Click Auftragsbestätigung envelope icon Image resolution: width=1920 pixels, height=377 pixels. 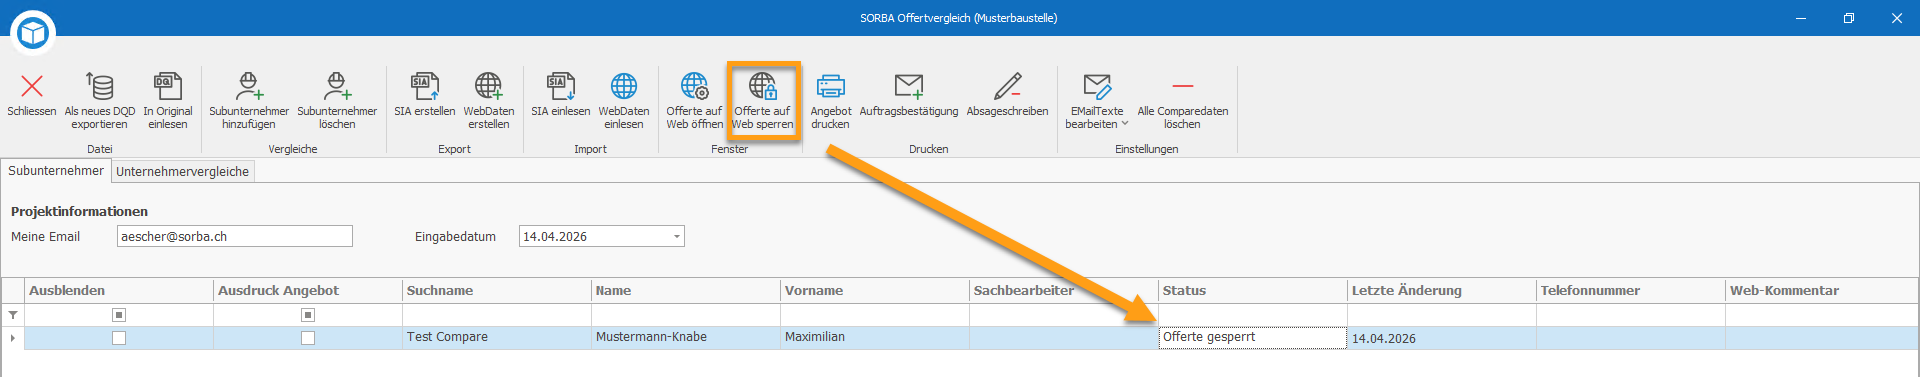click(x=909, y=86)
